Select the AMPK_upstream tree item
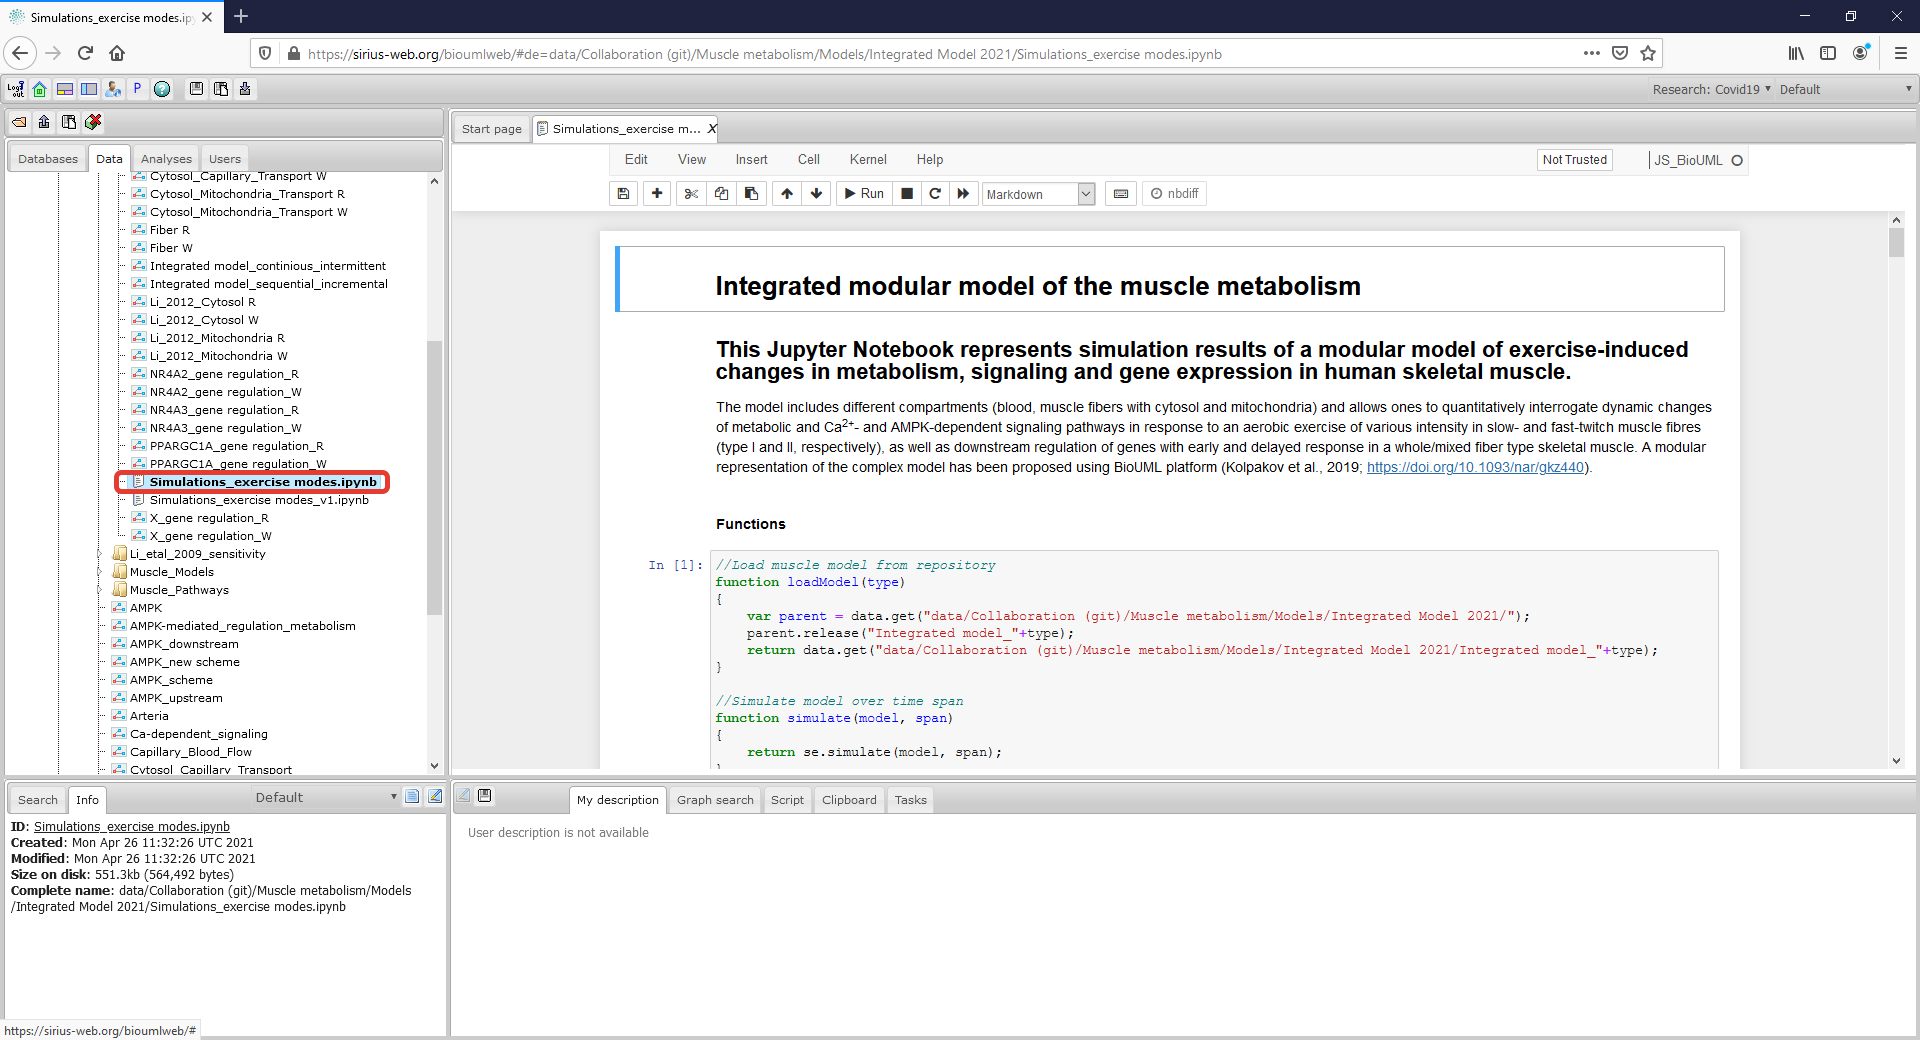The image size is (1920, 1040). [x=176, y=698]
